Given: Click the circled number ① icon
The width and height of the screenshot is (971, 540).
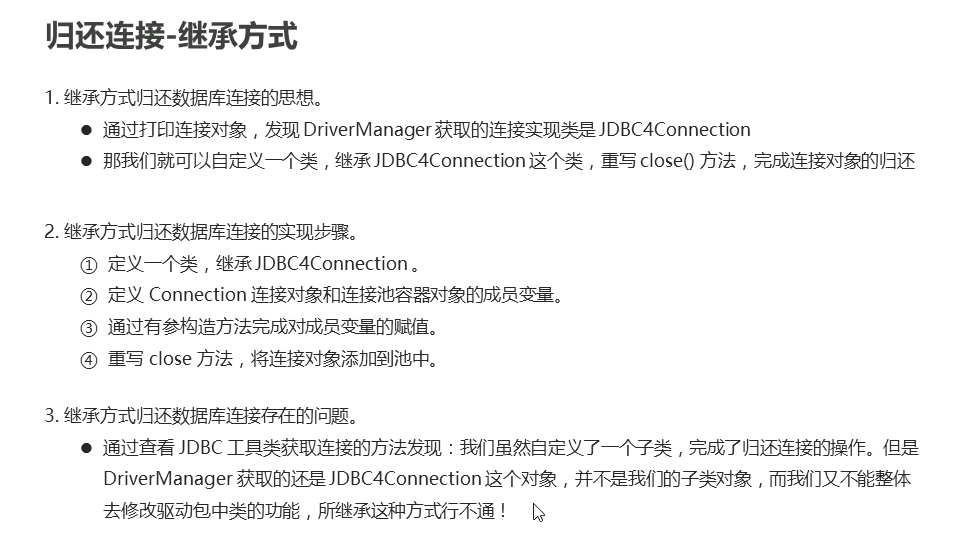Looking at the screenshot, I should pos(89,266).
